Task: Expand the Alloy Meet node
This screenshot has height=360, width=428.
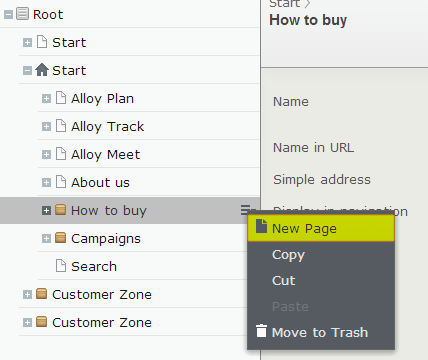Action: (46, 154)
